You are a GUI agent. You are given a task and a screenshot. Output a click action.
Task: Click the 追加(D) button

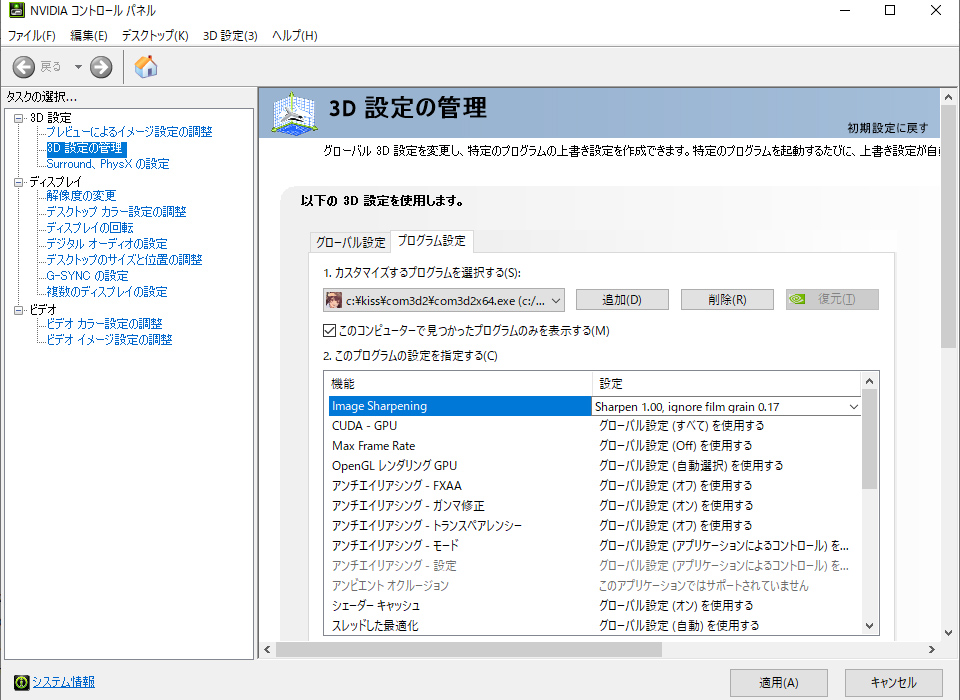[622, 299]
